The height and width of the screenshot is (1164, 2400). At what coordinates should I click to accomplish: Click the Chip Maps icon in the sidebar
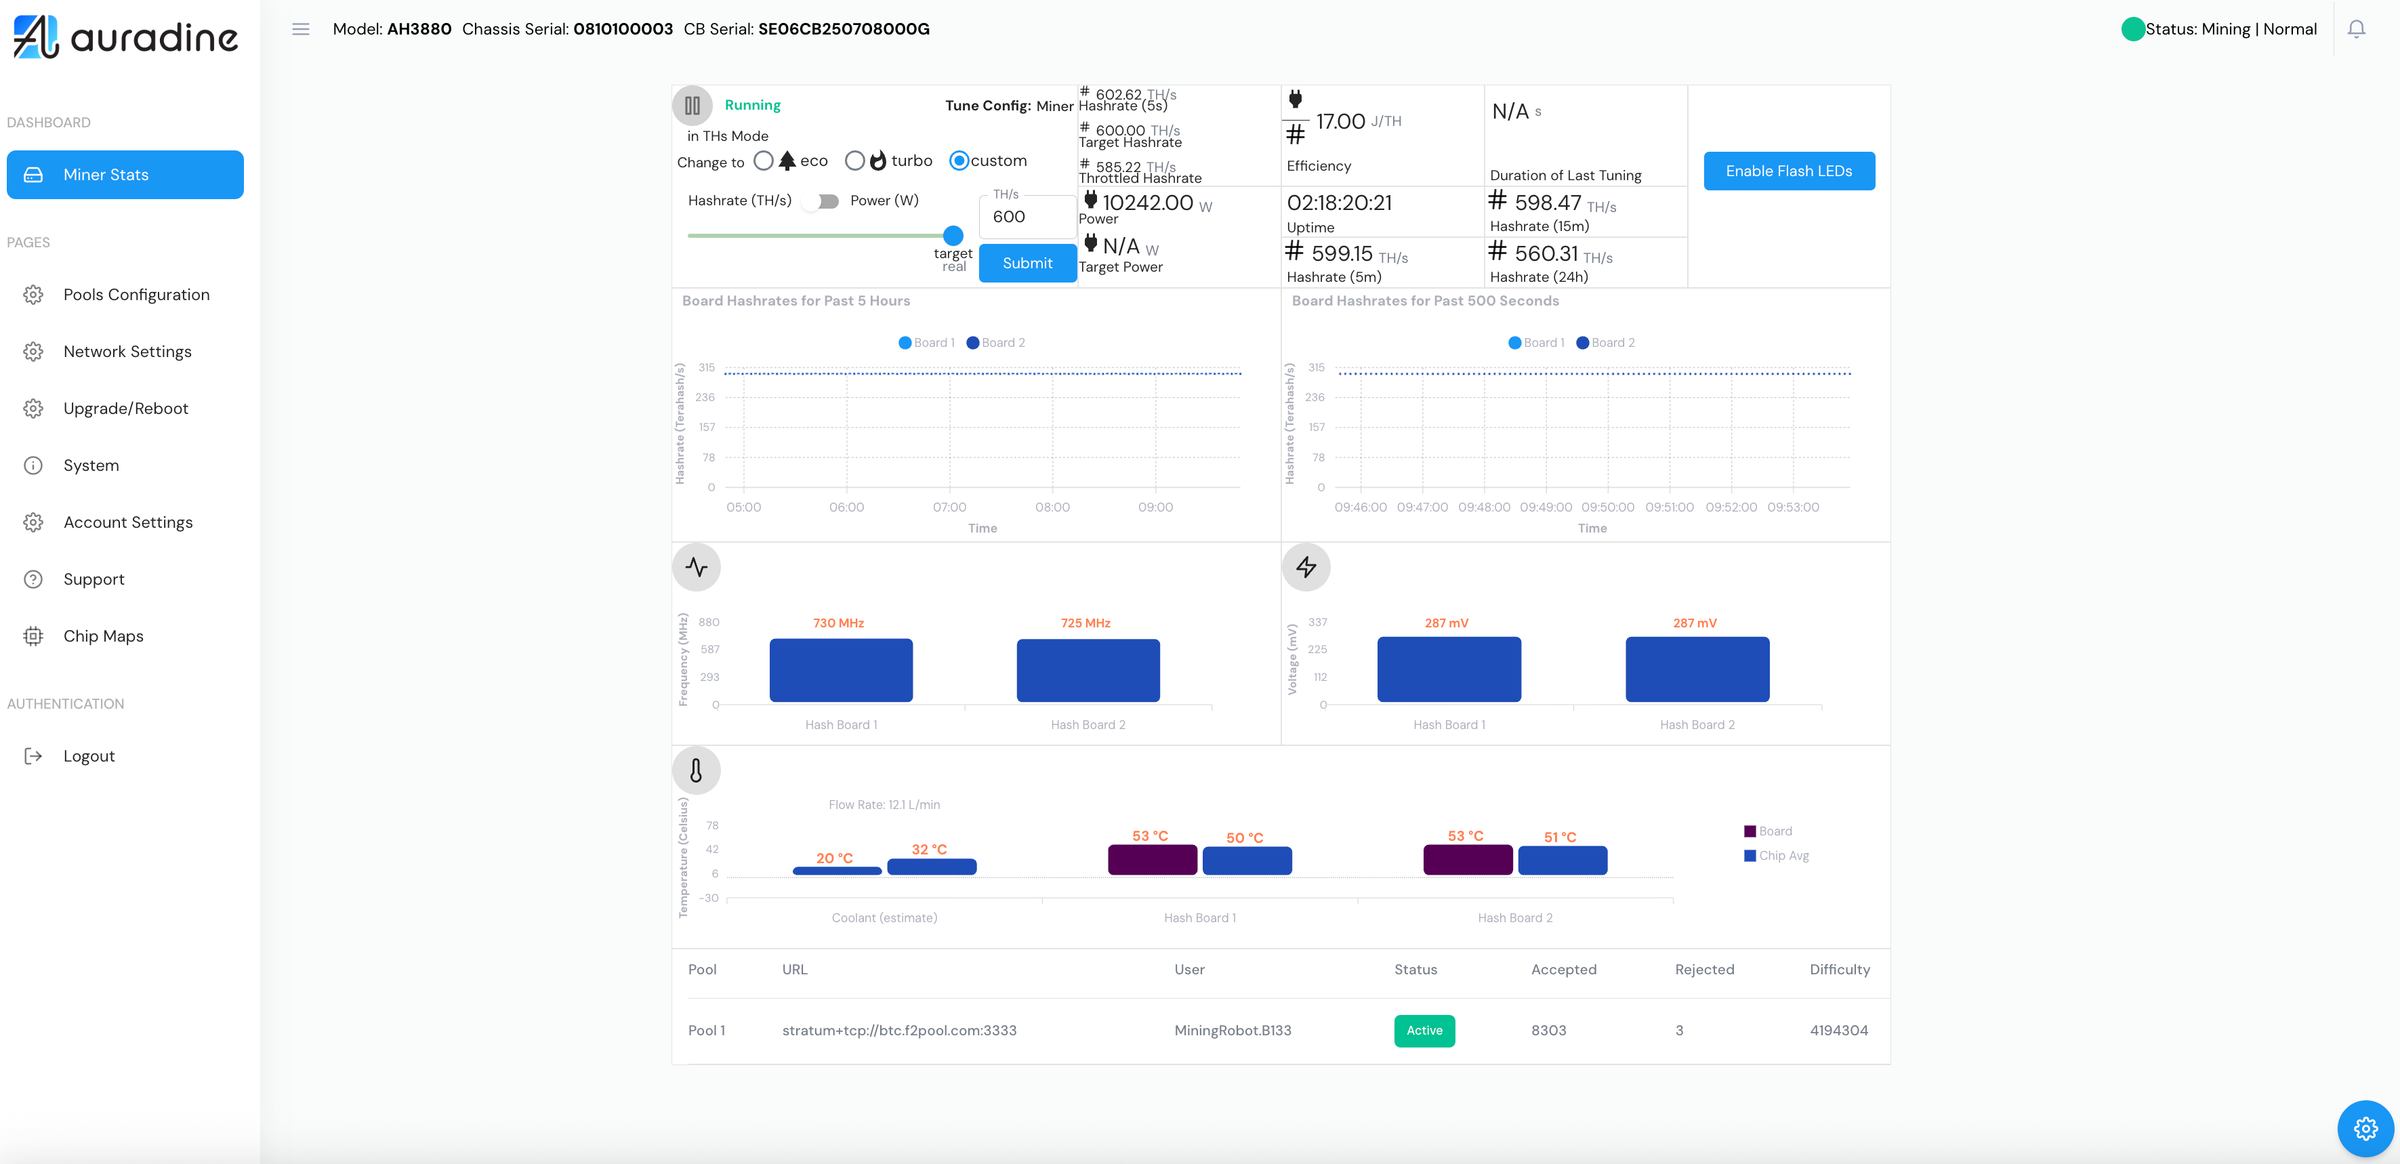point(34,636)
